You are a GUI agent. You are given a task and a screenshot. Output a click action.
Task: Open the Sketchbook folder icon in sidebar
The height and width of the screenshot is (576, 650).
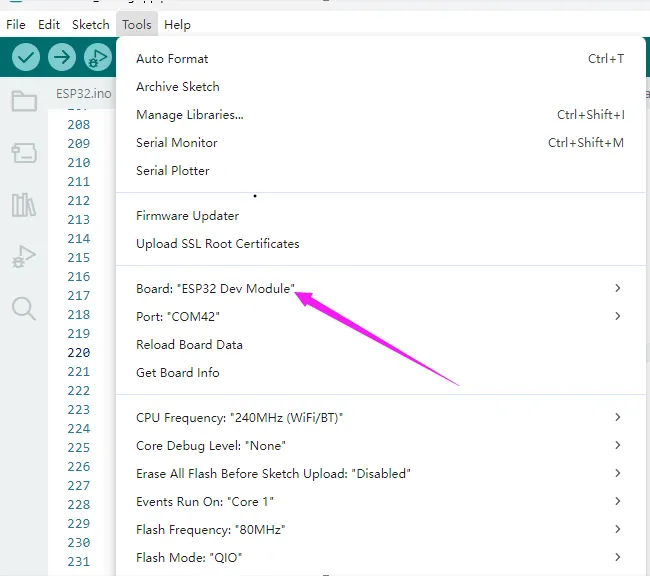[x=23, y=101]
